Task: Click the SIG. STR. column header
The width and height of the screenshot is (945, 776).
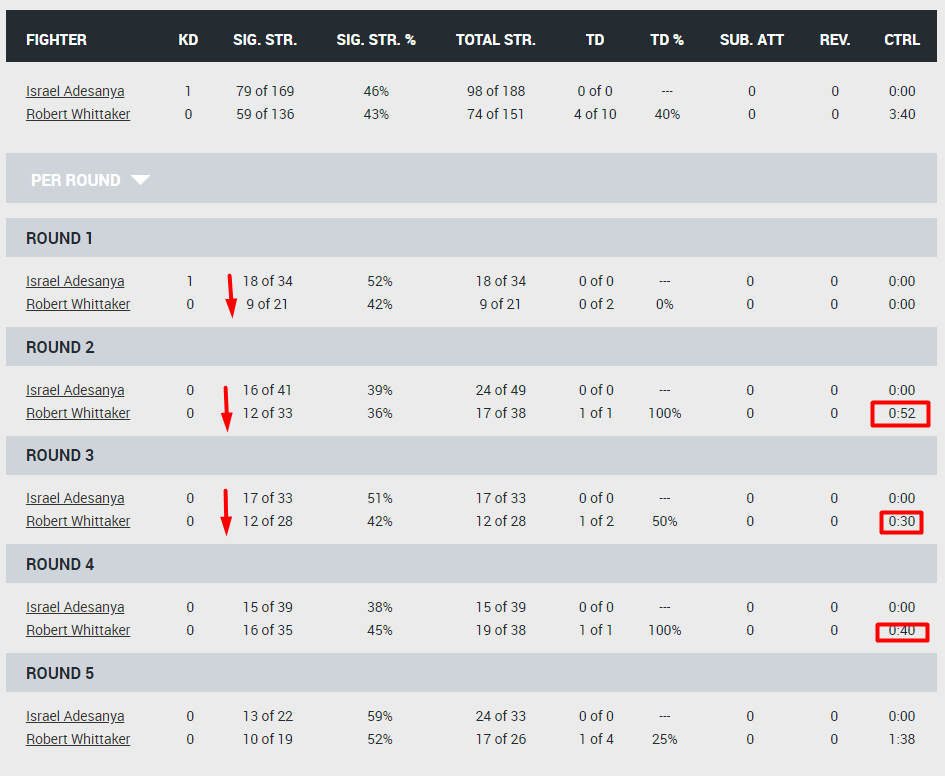Action: (265, 40)
